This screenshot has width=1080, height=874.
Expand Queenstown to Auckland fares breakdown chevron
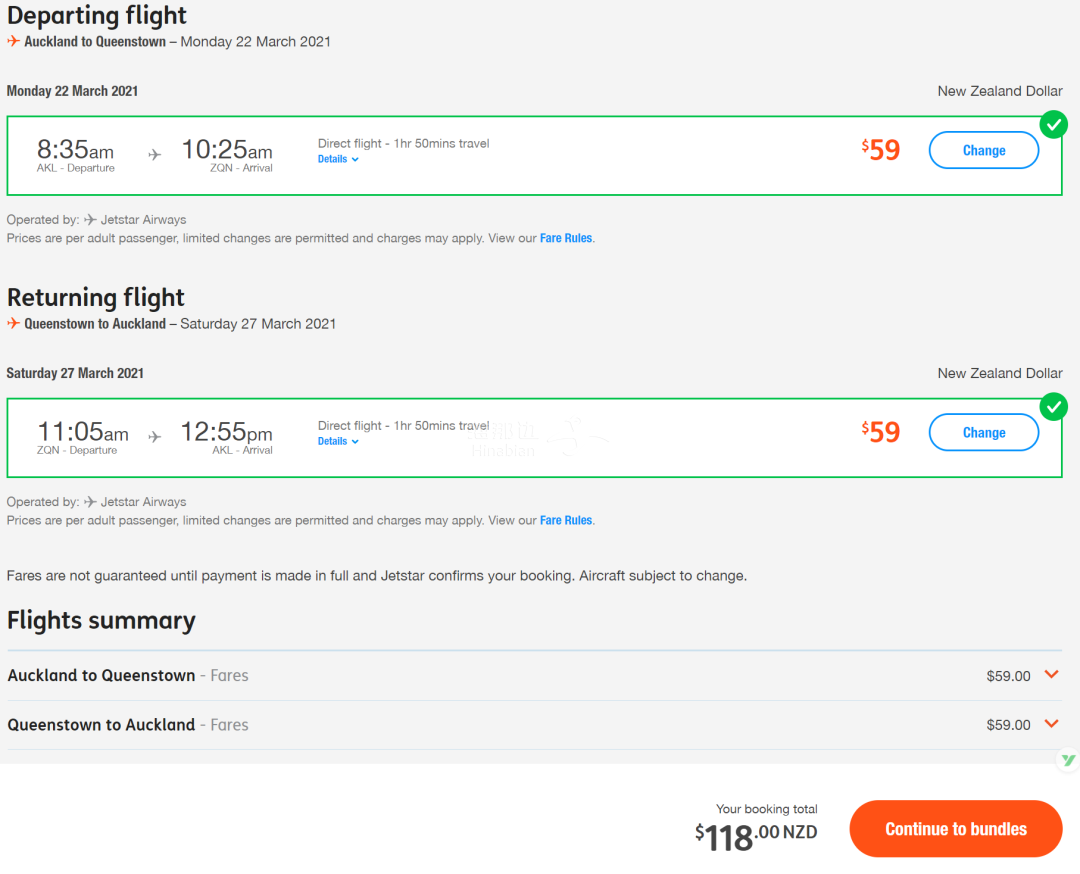[x=1051, y=724]
